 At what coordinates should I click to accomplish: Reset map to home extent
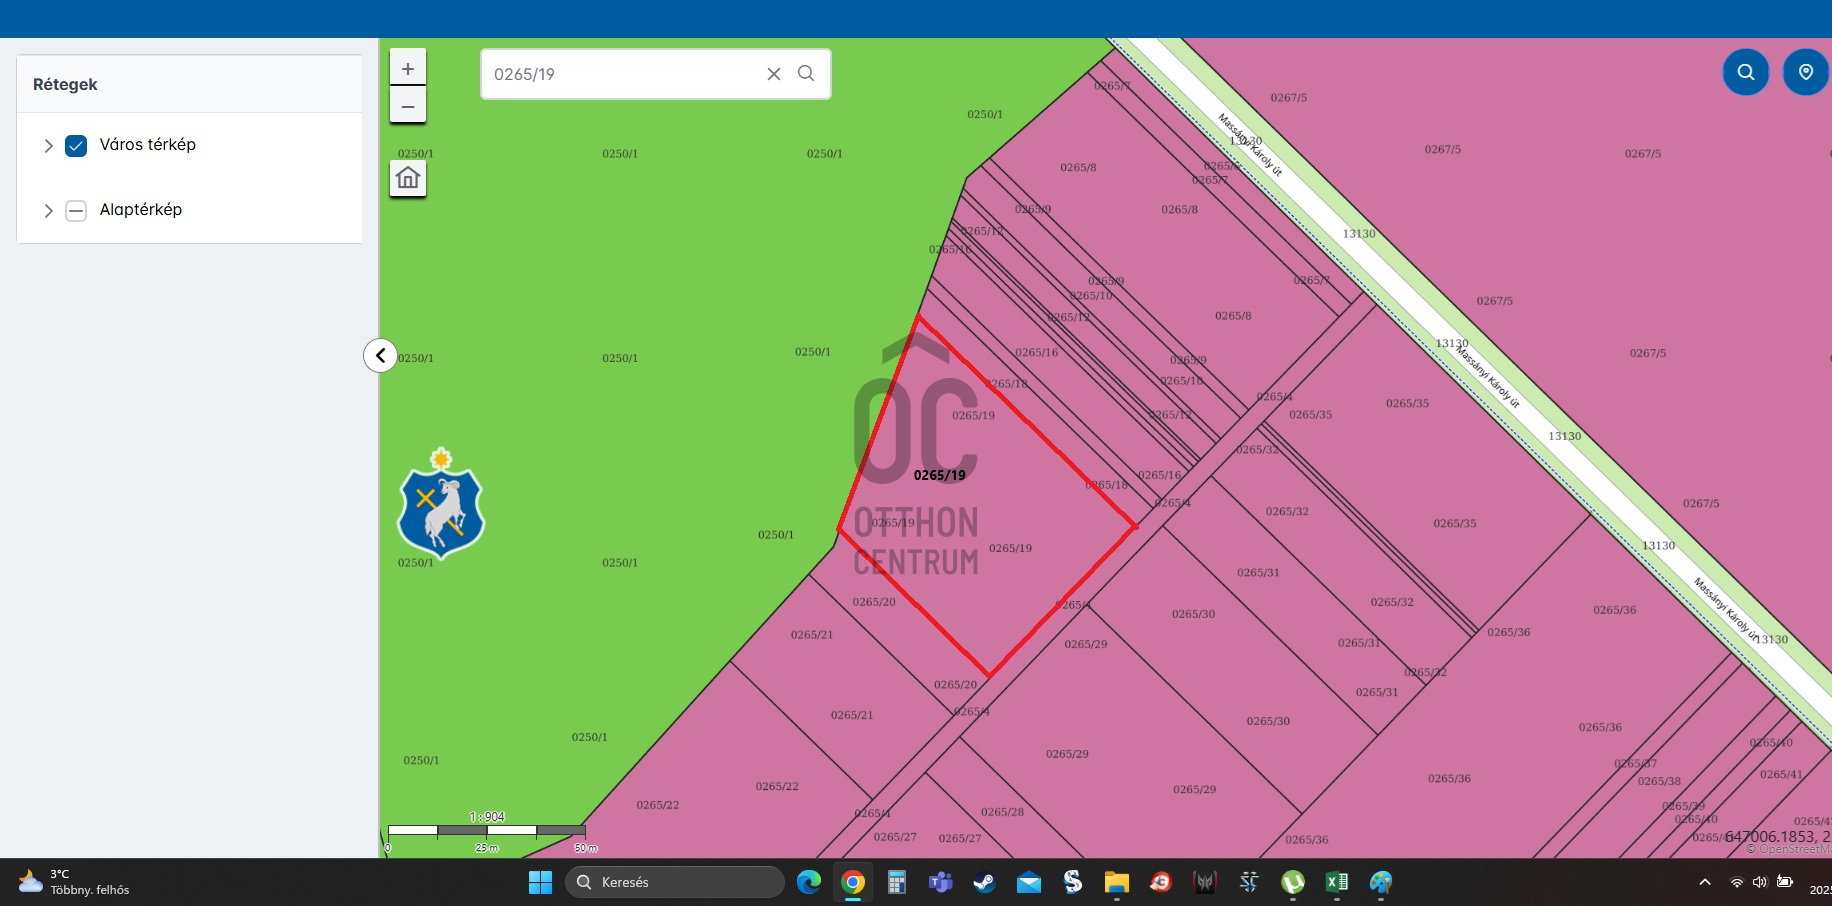pyautogui.click(x=408, y=178)
